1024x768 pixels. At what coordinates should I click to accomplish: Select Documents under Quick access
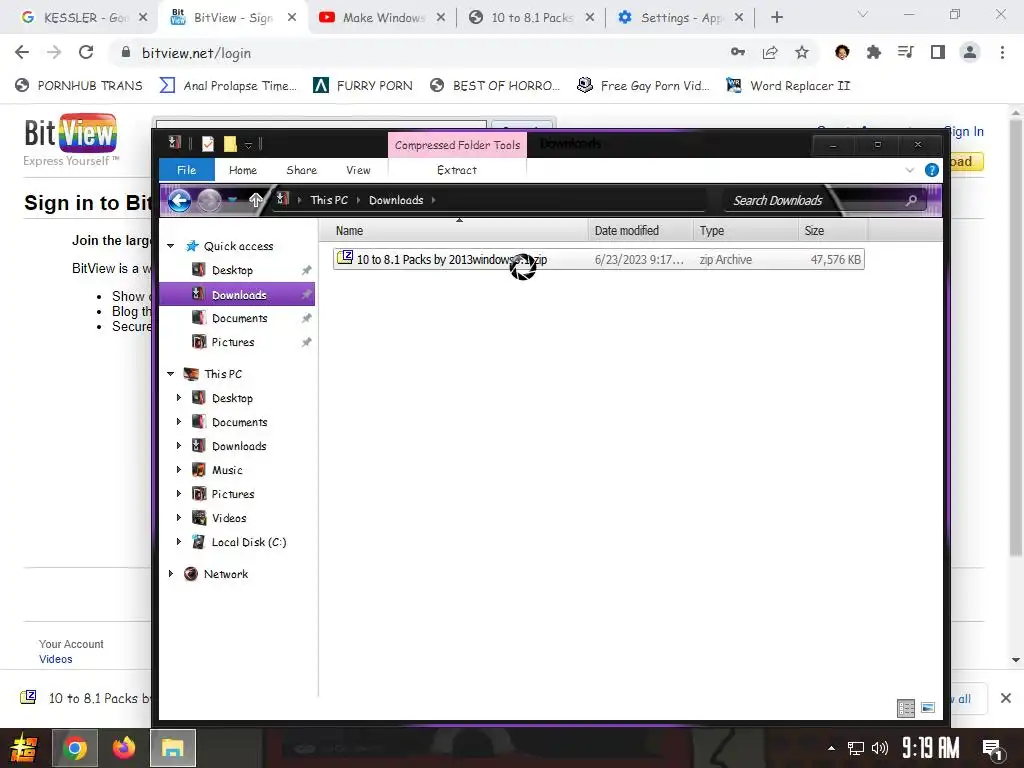coord(237,319)
